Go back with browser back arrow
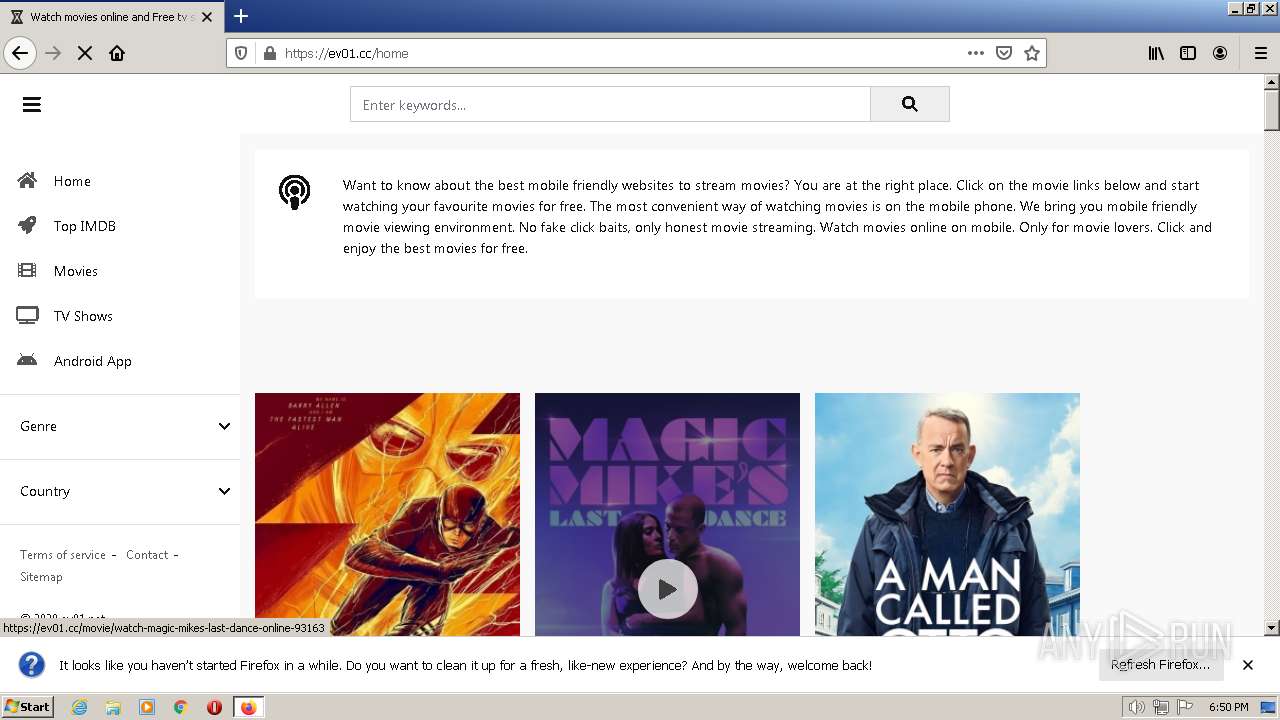The height and width of the screenshot is (720, 1280). coord(20,53)
